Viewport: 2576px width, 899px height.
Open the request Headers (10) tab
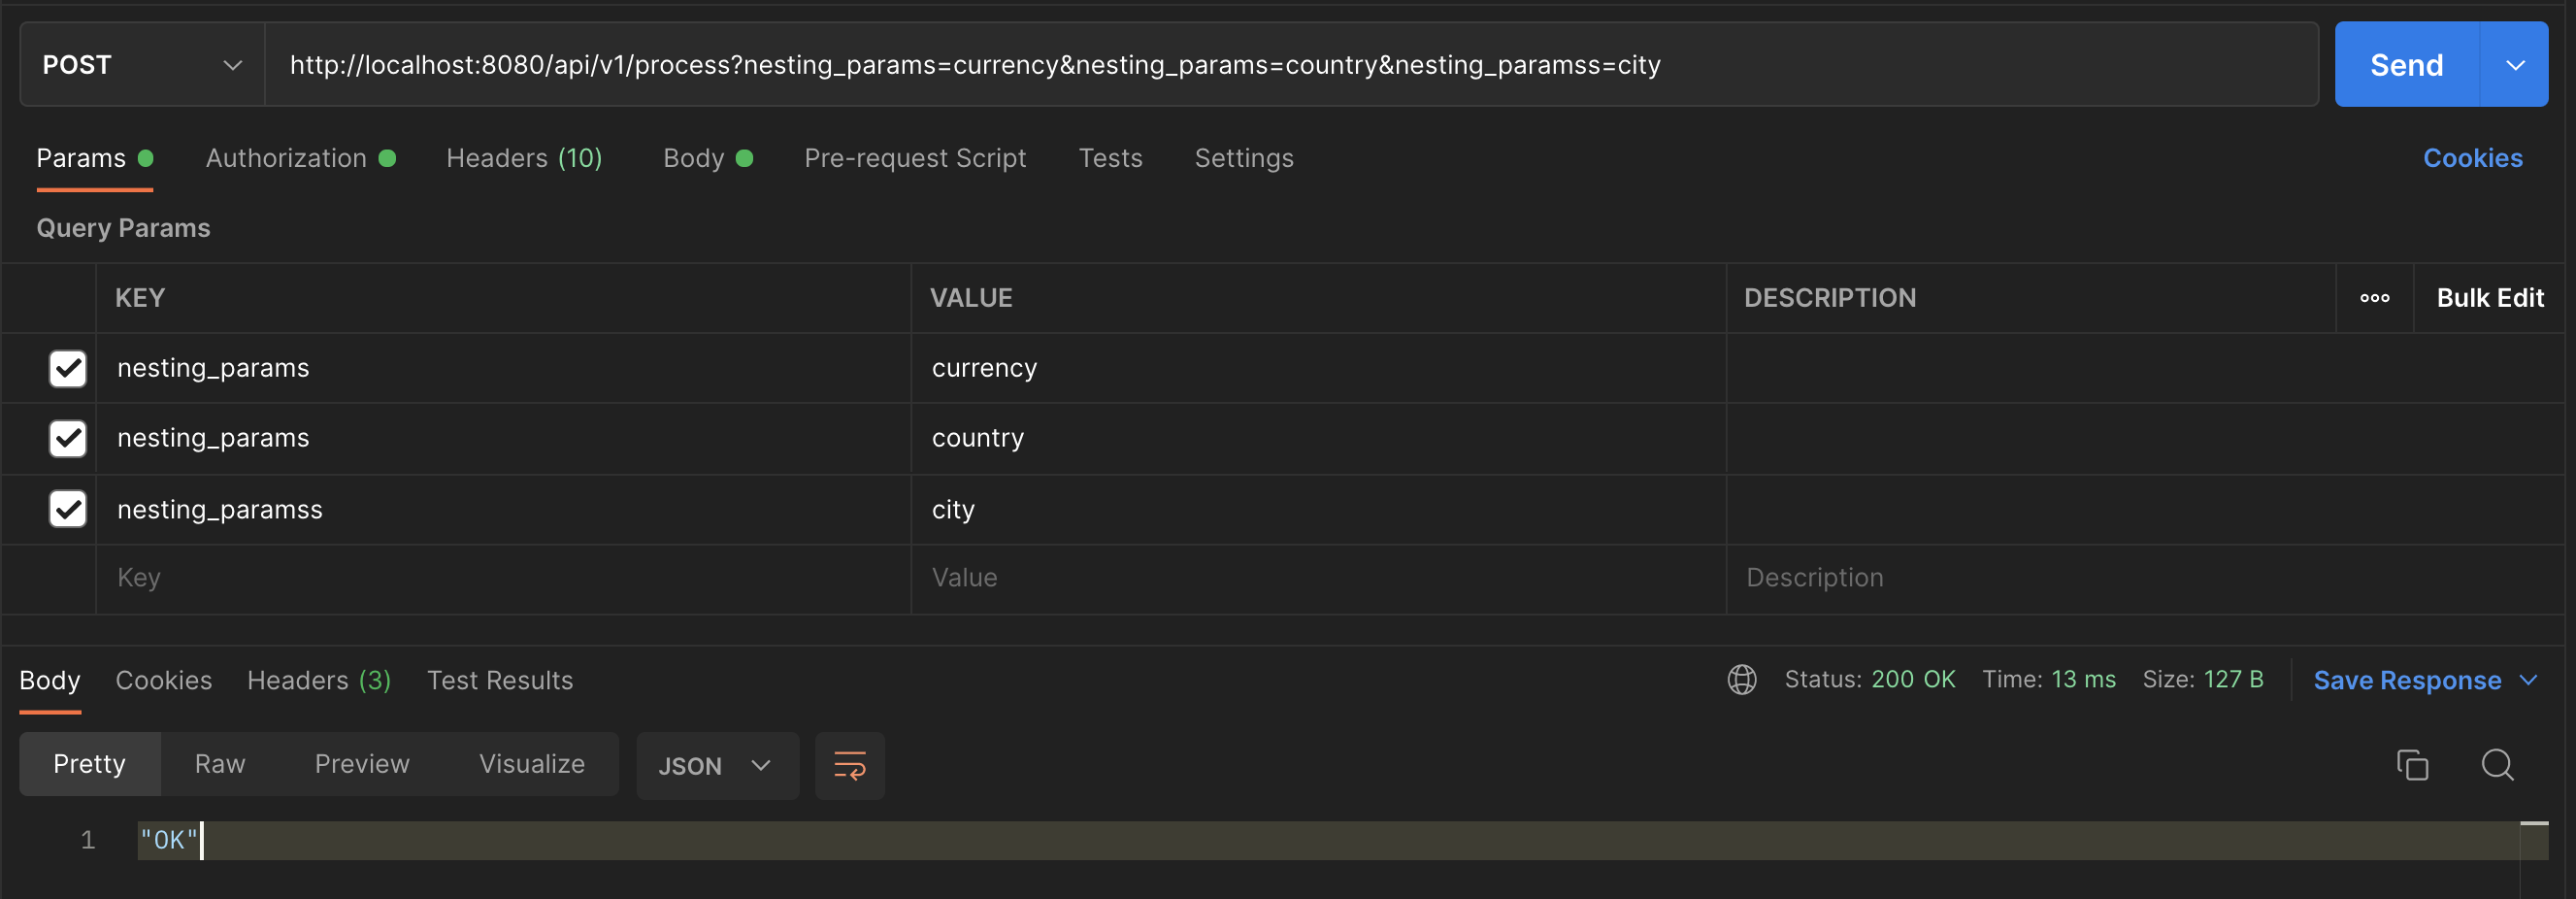(x=524, y=158)
